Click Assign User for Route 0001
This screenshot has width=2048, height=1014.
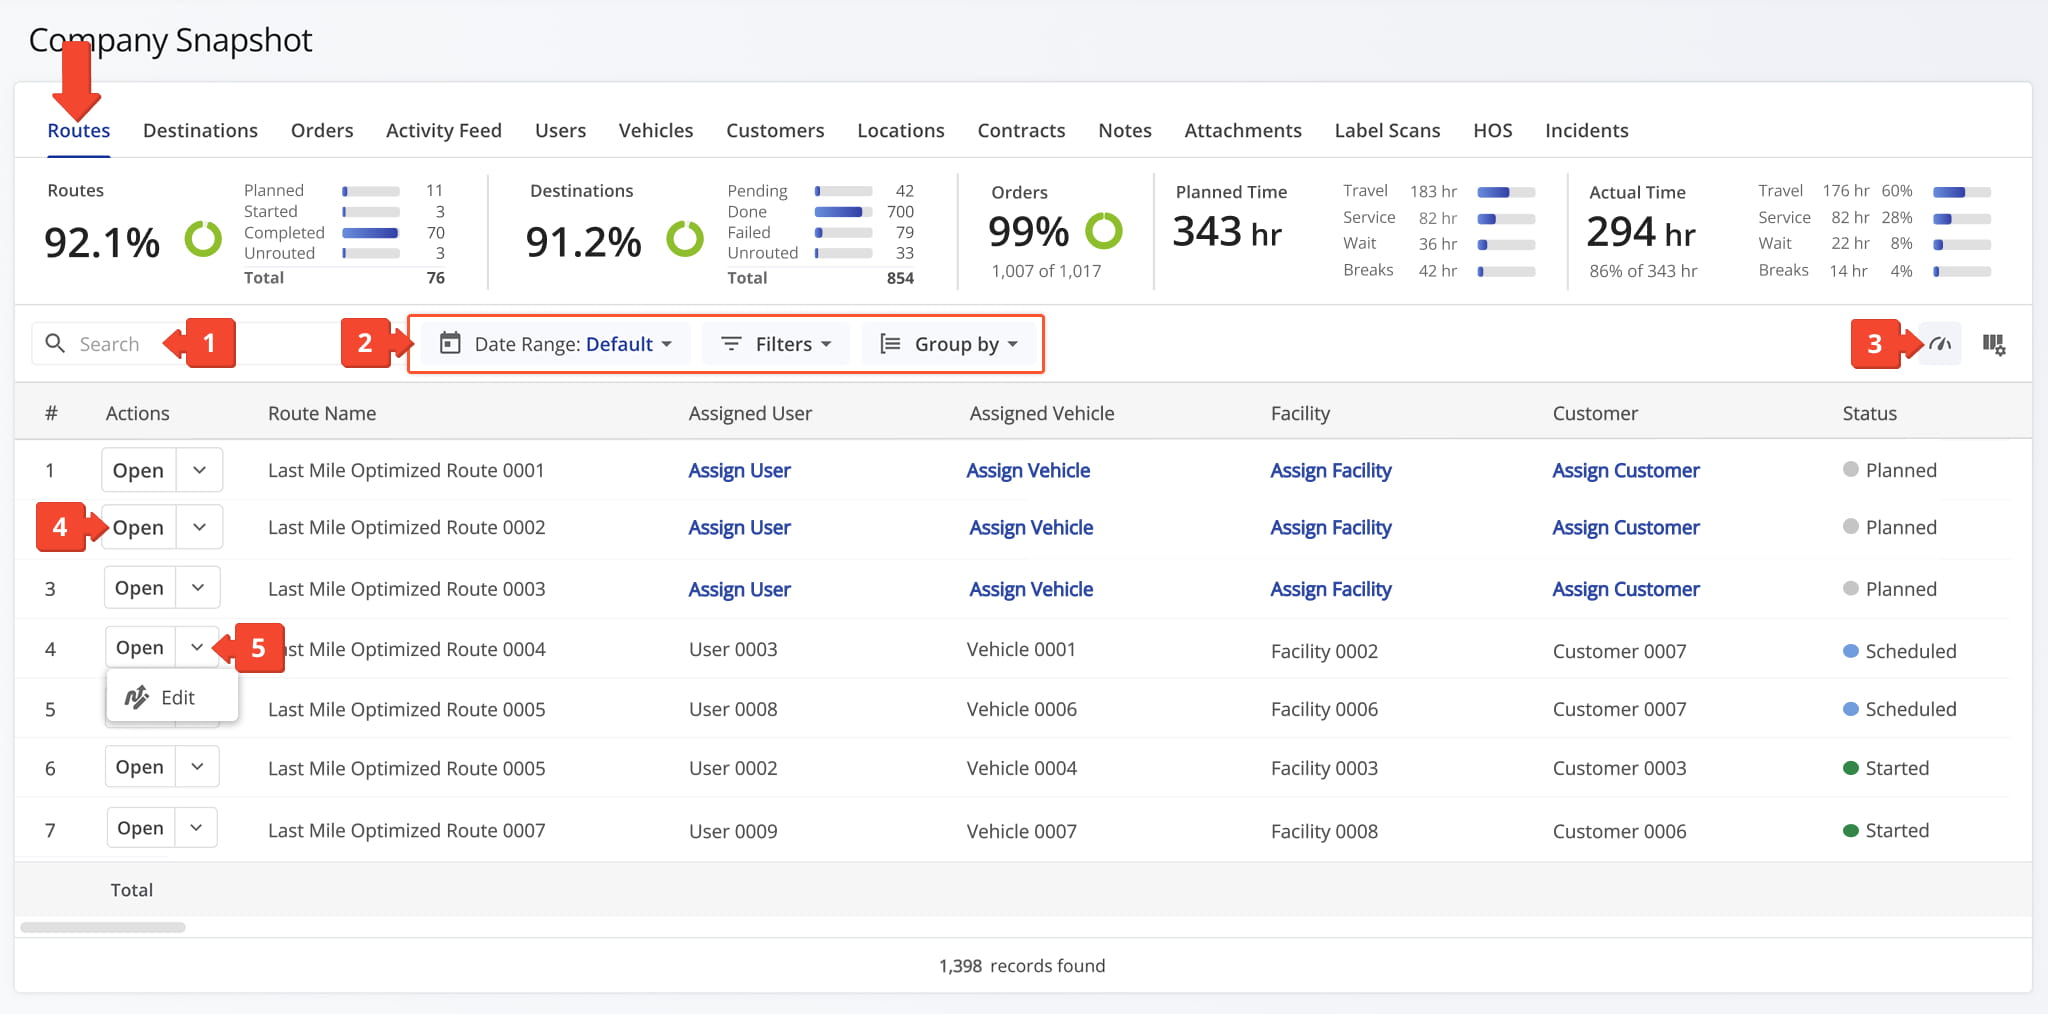click(739, 470)
